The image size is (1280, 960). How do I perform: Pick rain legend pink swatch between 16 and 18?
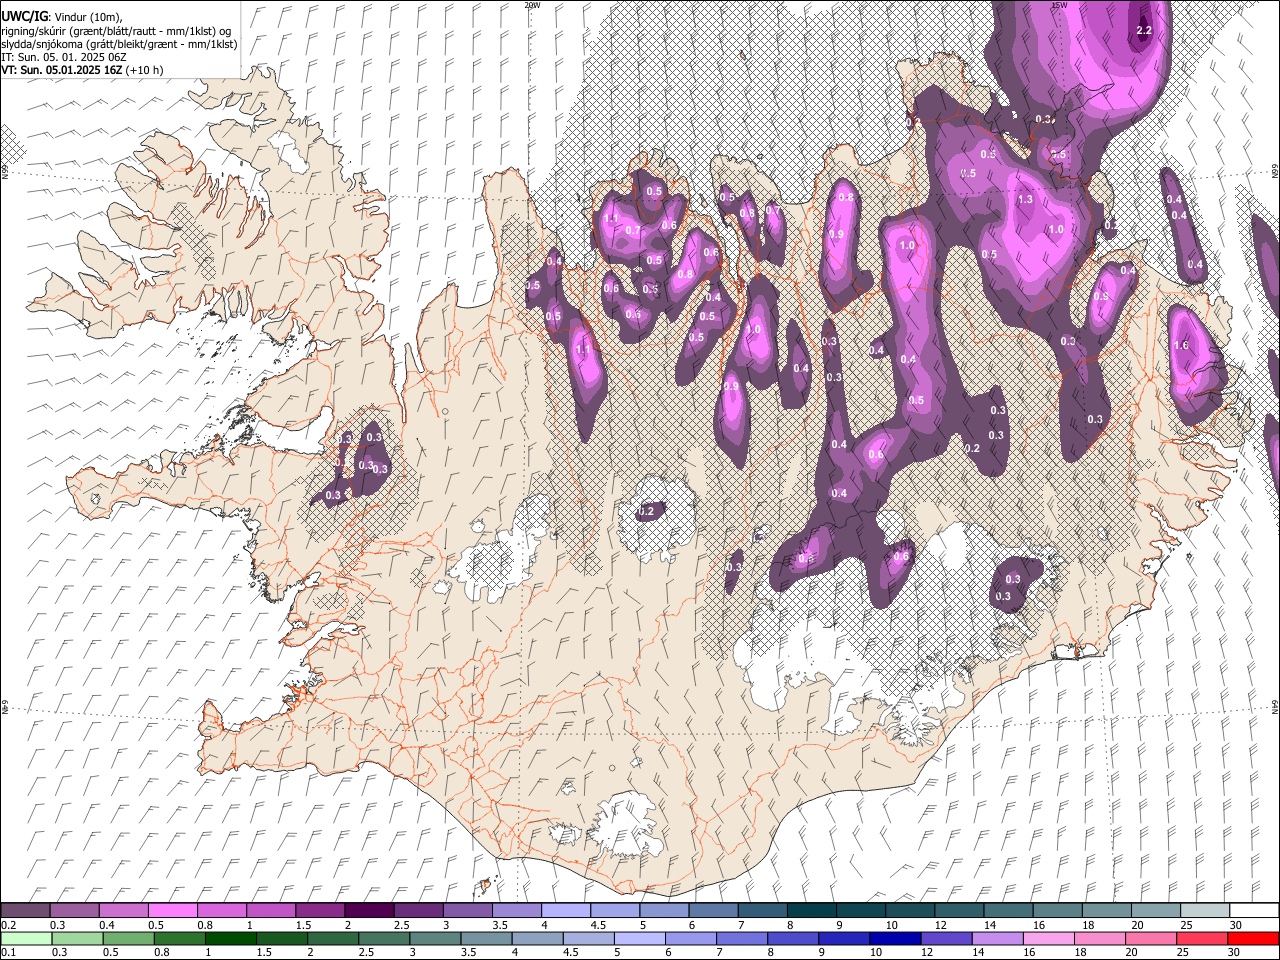[x=1048, y=938]
